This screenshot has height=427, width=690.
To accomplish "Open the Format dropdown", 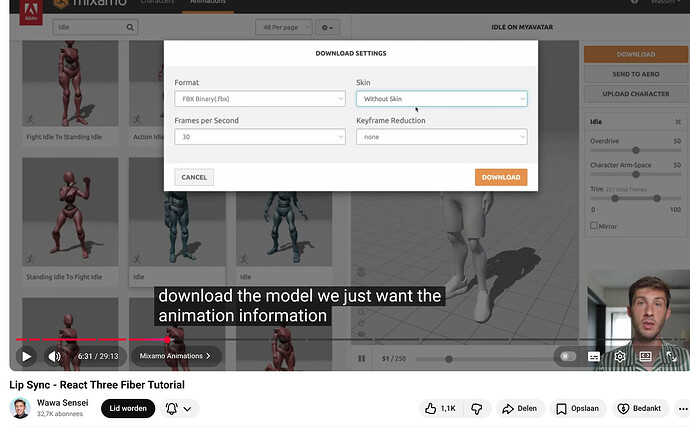I will 259,99.
